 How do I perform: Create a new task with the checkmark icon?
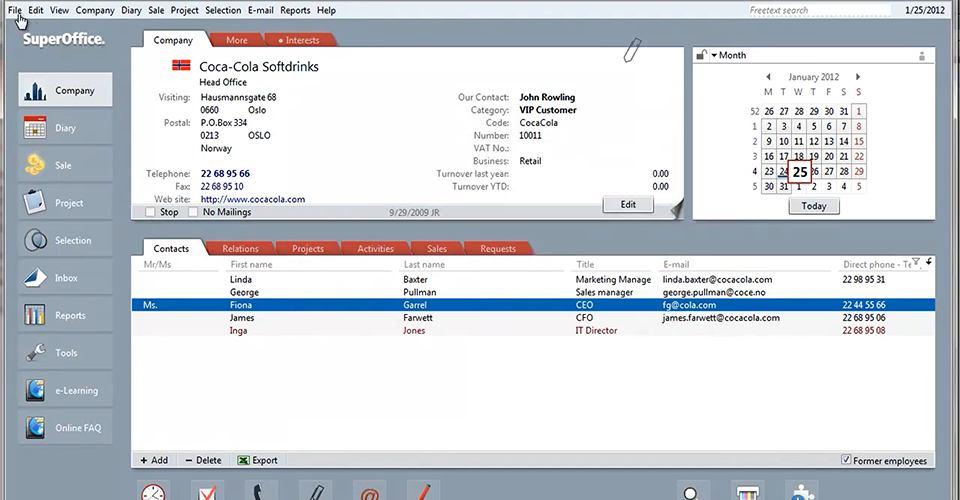click(207, 491)
